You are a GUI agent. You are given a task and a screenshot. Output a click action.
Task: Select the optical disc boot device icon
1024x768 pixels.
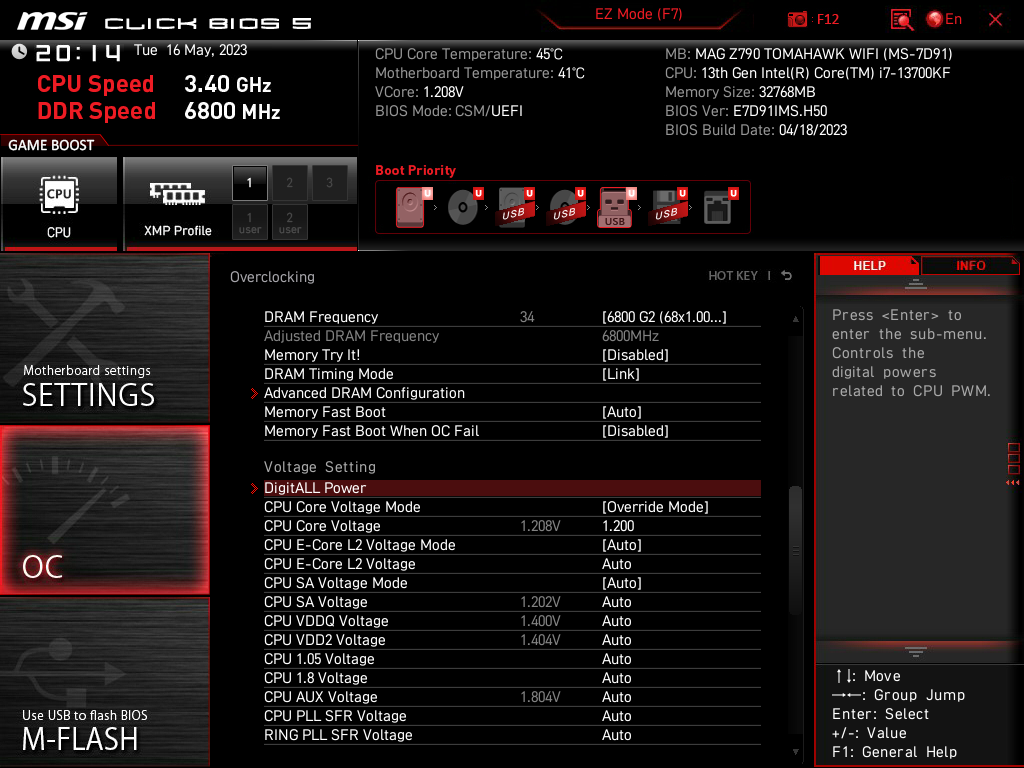464,207
